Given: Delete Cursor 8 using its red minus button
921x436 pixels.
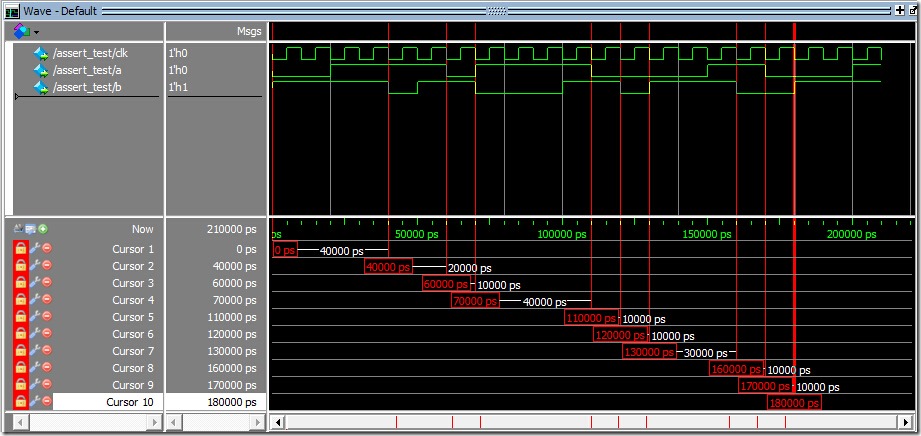Looking at the screenshot, I should tap(47, 368).
